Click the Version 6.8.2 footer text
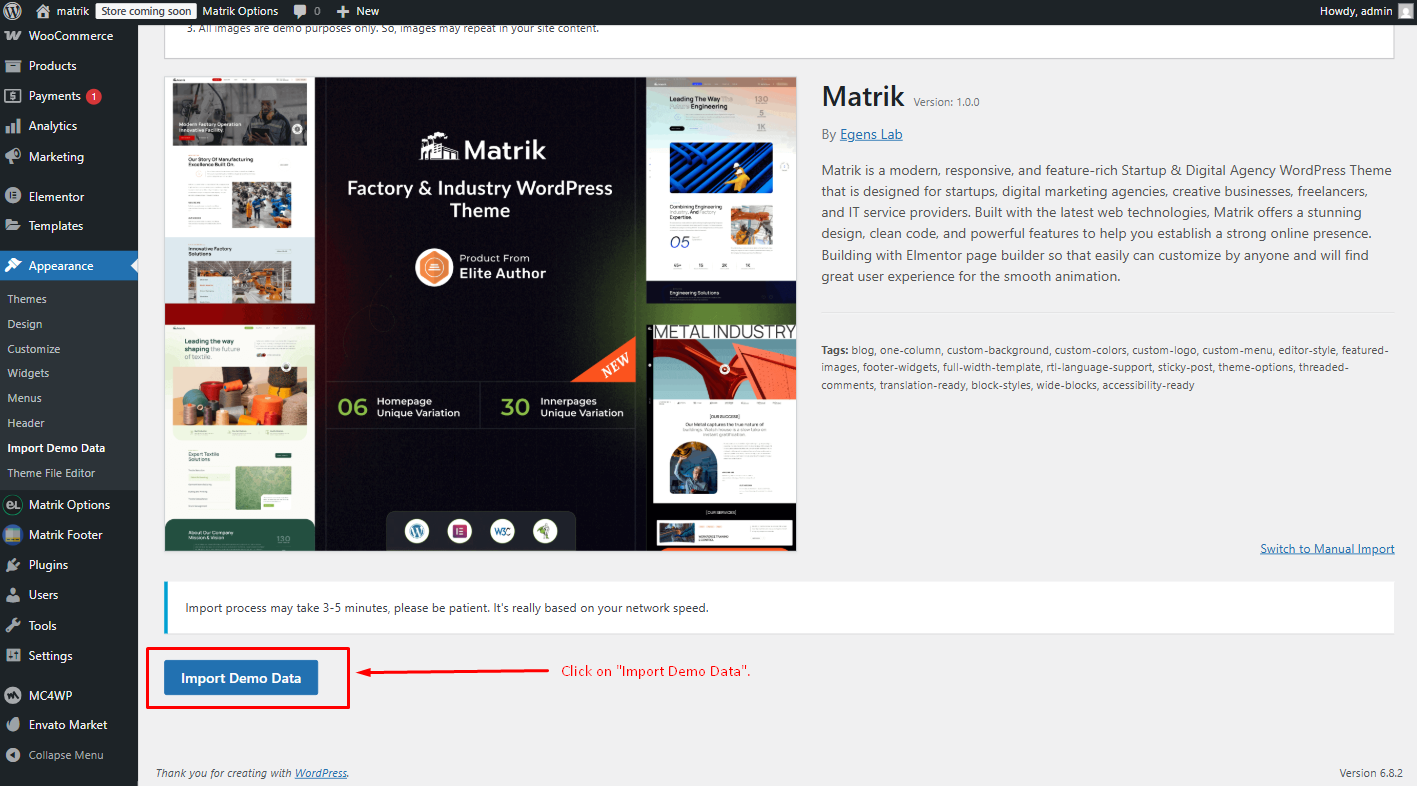 pyautogui.click(x=1371, y=773)
